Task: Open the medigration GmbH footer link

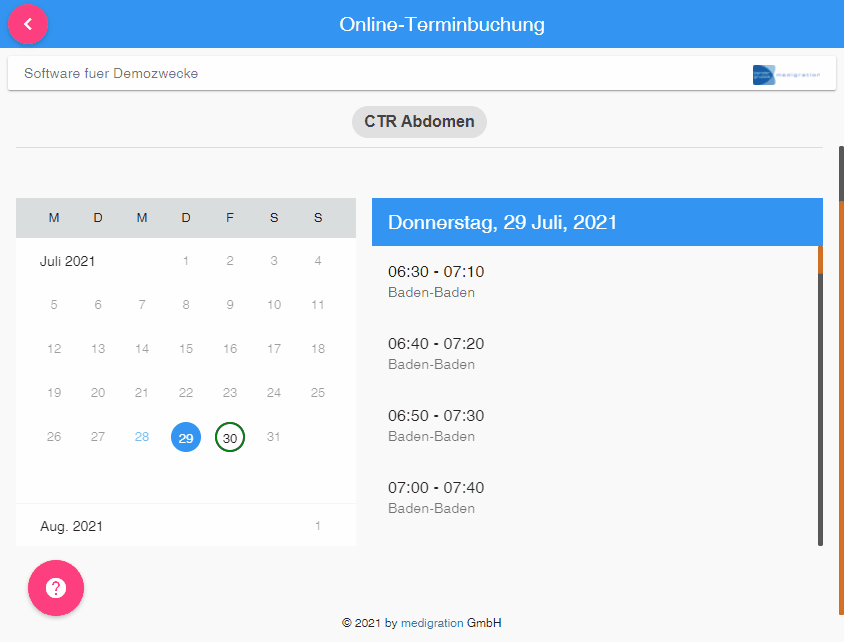Action: (x=430, y=622)
